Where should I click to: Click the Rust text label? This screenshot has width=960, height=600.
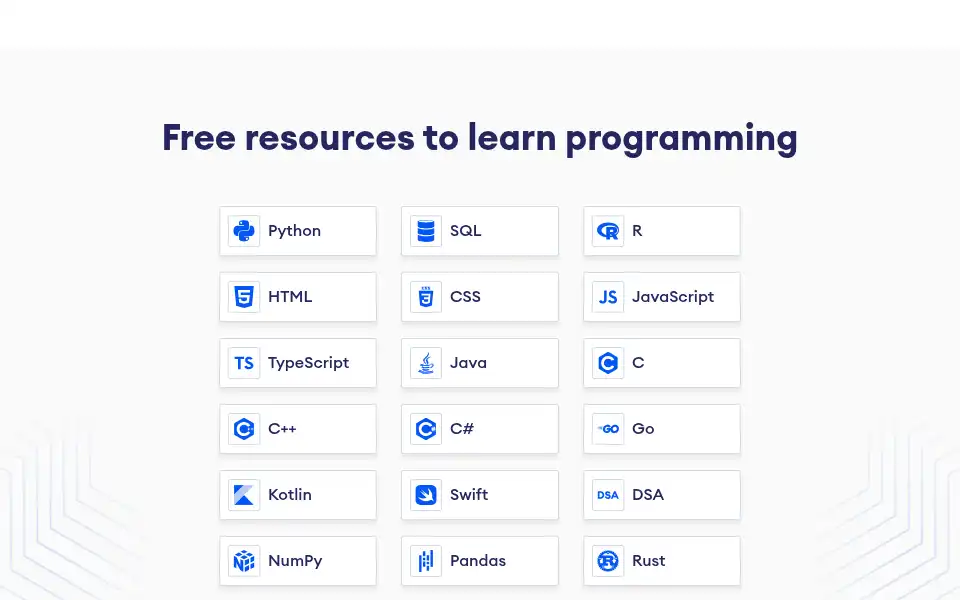tap(649, 561)
